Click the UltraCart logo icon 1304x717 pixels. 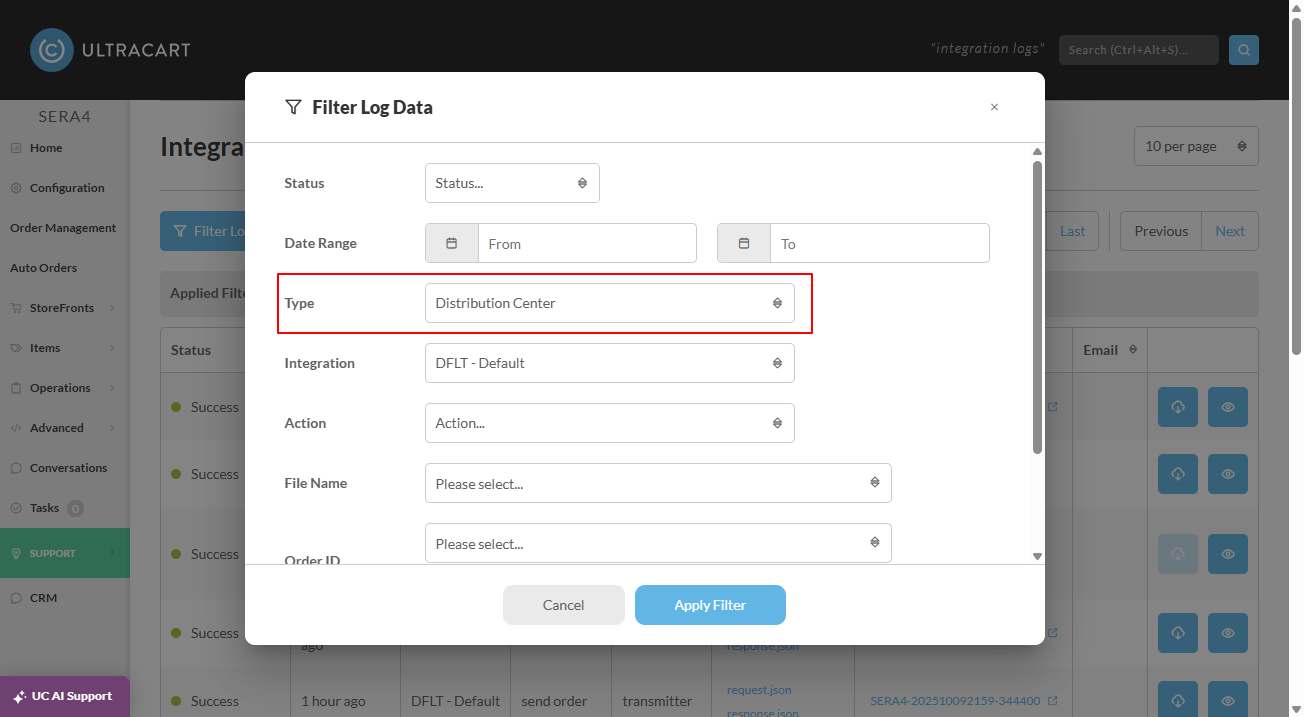(x=51, y=50)
